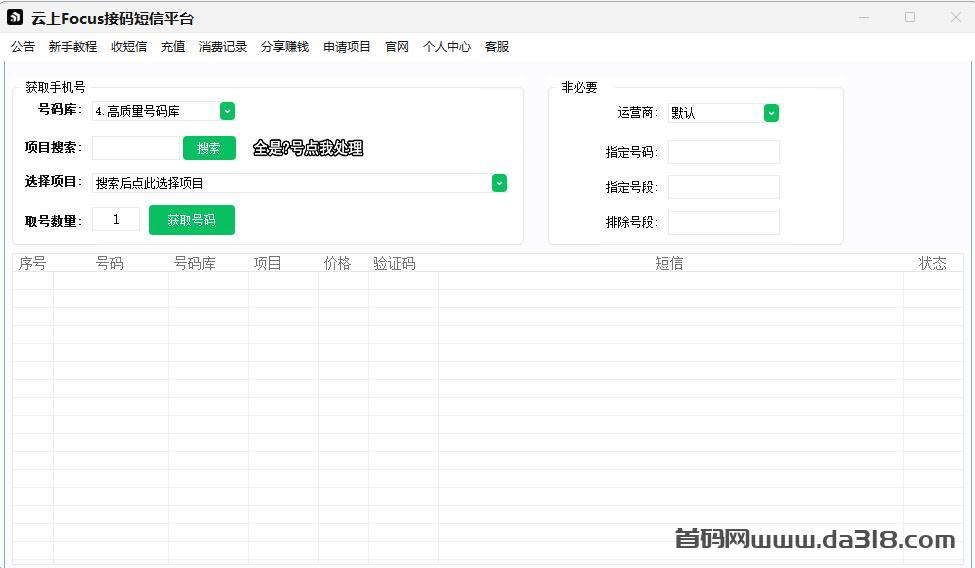Click the app logo icon in title bar
This screenshot has height=568, width=975.
[15, 17]
